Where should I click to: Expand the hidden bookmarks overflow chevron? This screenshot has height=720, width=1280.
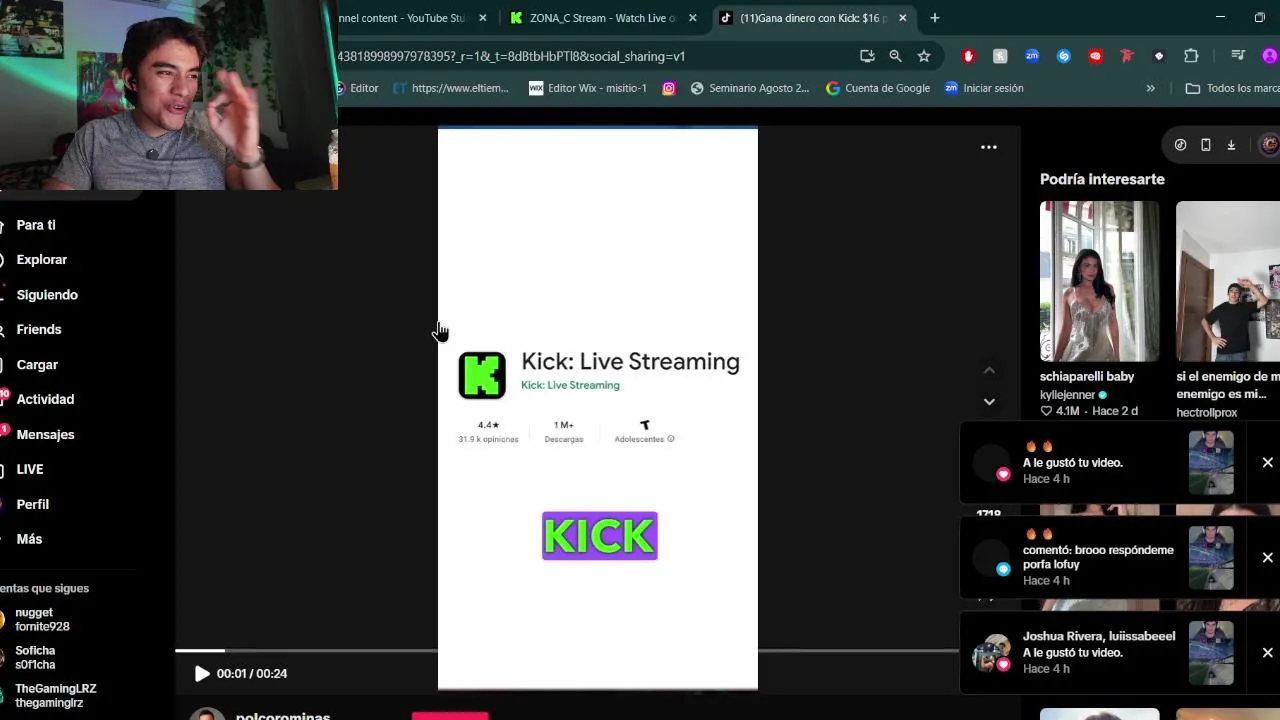pyautogui.click(x=1150, y=88)
